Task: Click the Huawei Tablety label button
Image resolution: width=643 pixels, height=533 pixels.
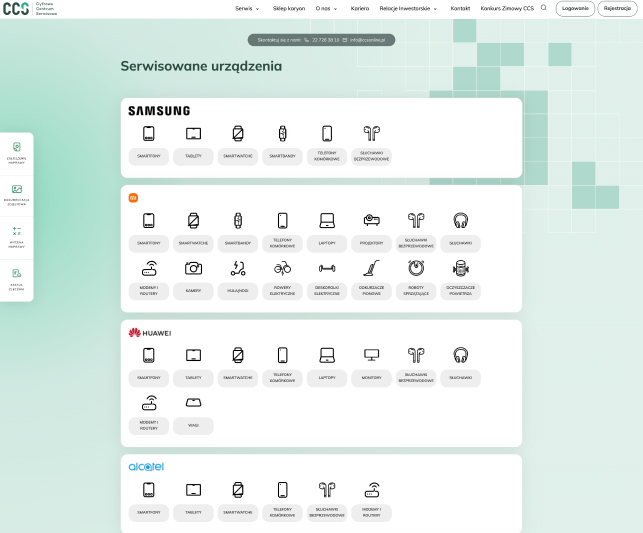Action: pyautogui.click(x=193, y=378)
